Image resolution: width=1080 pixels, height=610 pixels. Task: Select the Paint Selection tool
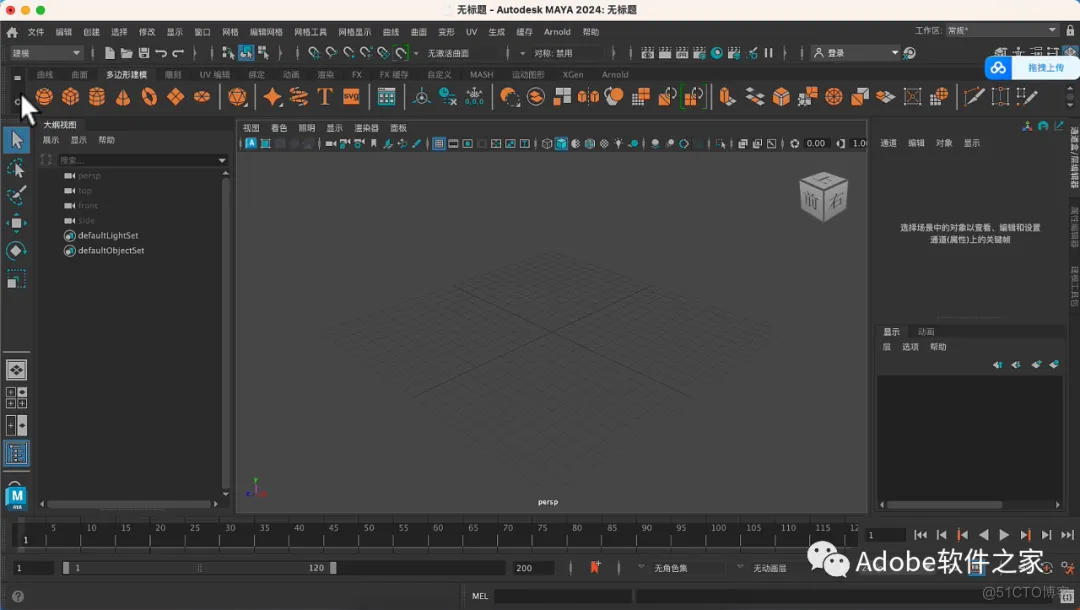tap(17, 196)
